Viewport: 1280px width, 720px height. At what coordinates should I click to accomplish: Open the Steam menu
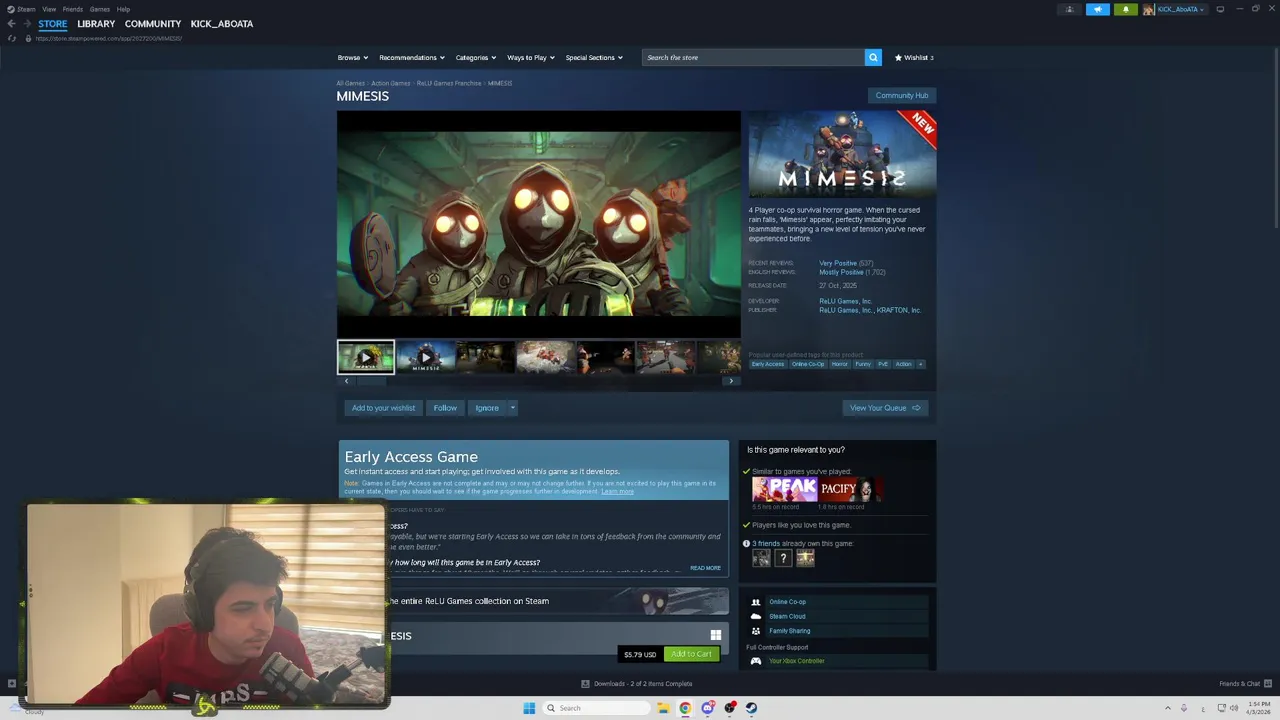tap(21, 9)
